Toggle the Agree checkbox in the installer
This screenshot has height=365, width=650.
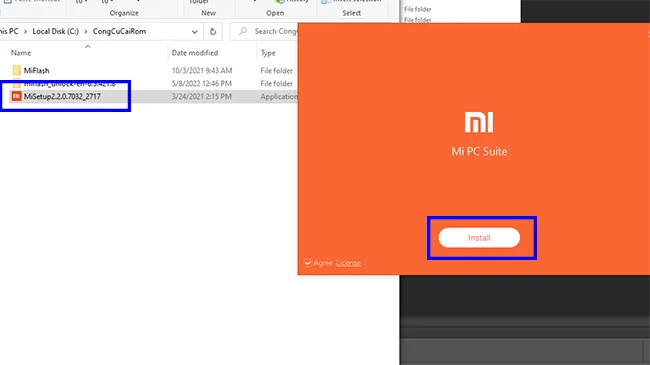[308, 263]
